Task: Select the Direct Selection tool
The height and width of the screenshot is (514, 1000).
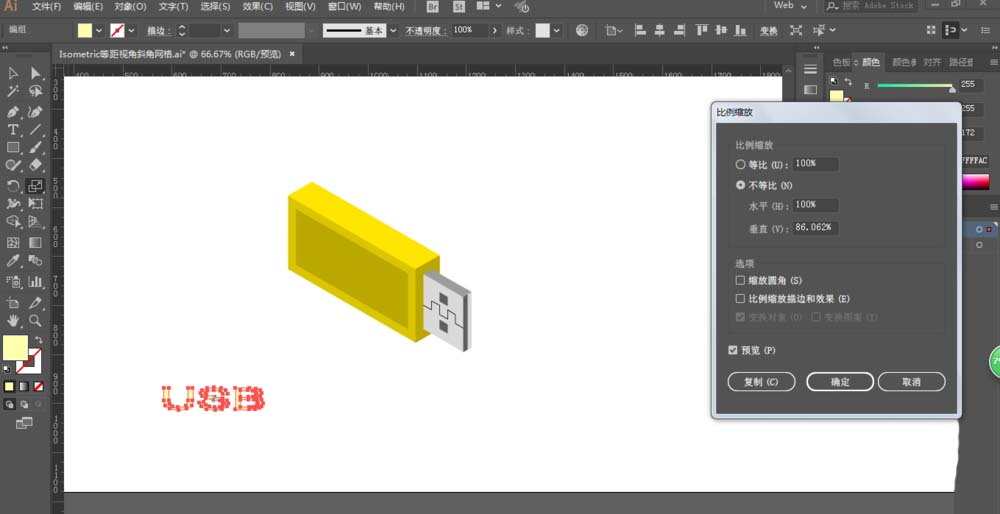Action: point(36,73)
